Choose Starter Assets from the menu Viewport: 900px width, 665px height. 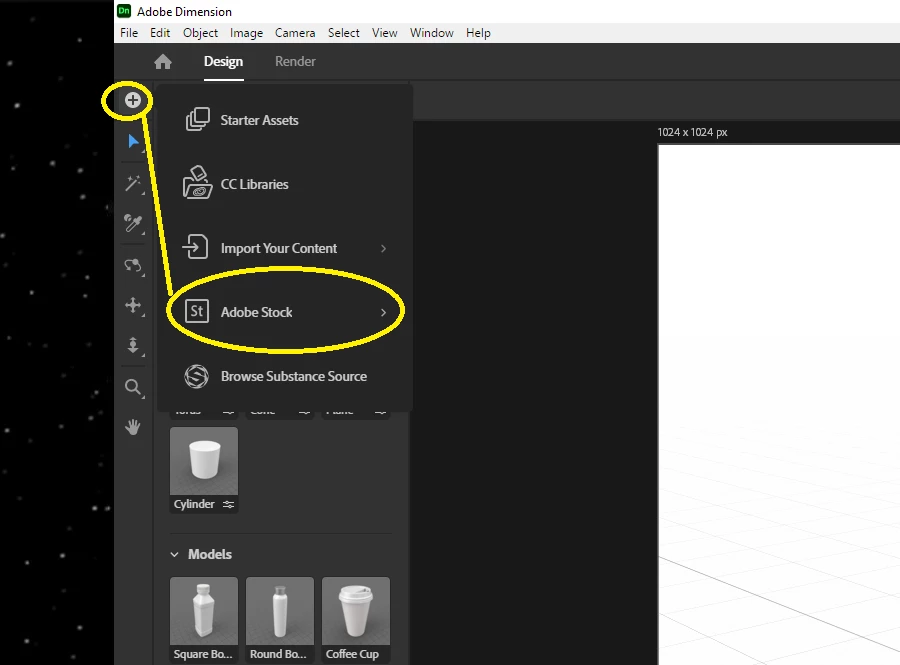285,120
